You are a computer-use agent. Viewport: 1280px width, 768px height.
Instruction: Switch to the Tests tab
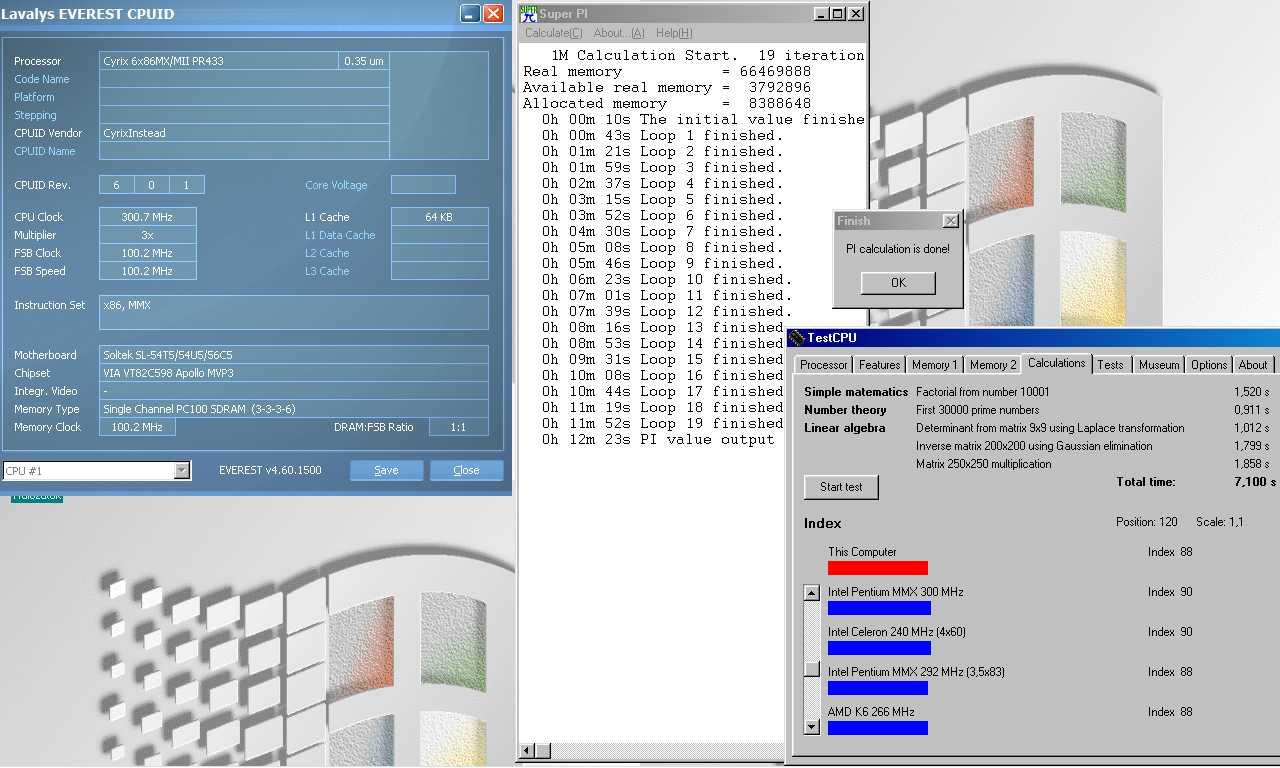coord(1110,365)
